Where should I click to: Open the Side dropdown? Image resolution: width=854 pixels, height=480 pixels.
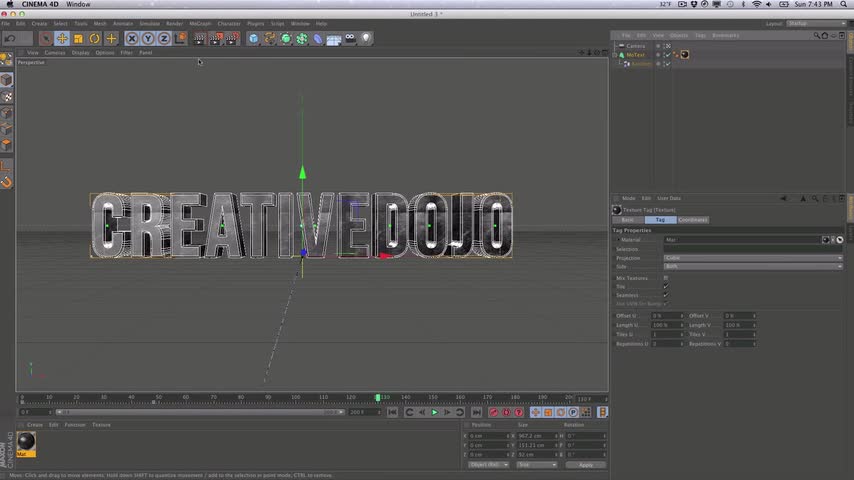[x=753, y=266]
